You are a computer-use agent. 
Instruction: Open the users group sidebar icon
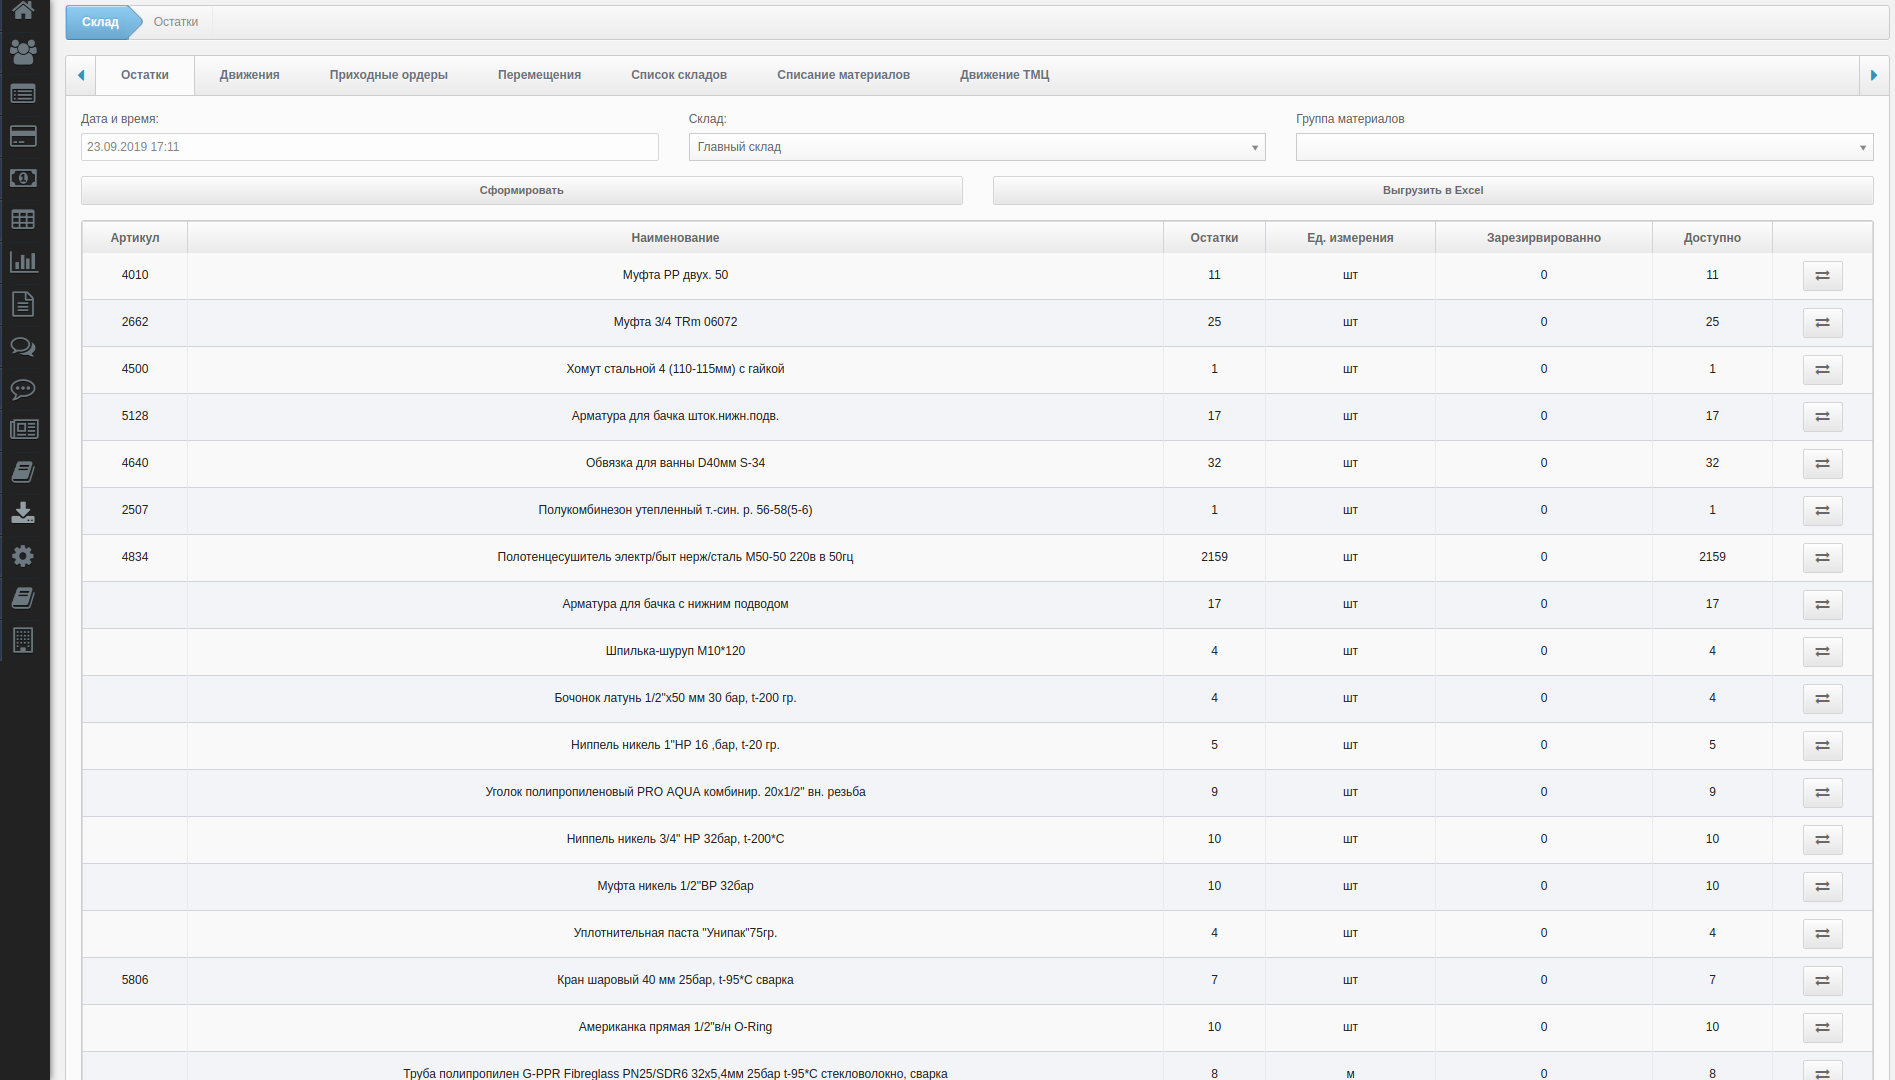(23, 51)
